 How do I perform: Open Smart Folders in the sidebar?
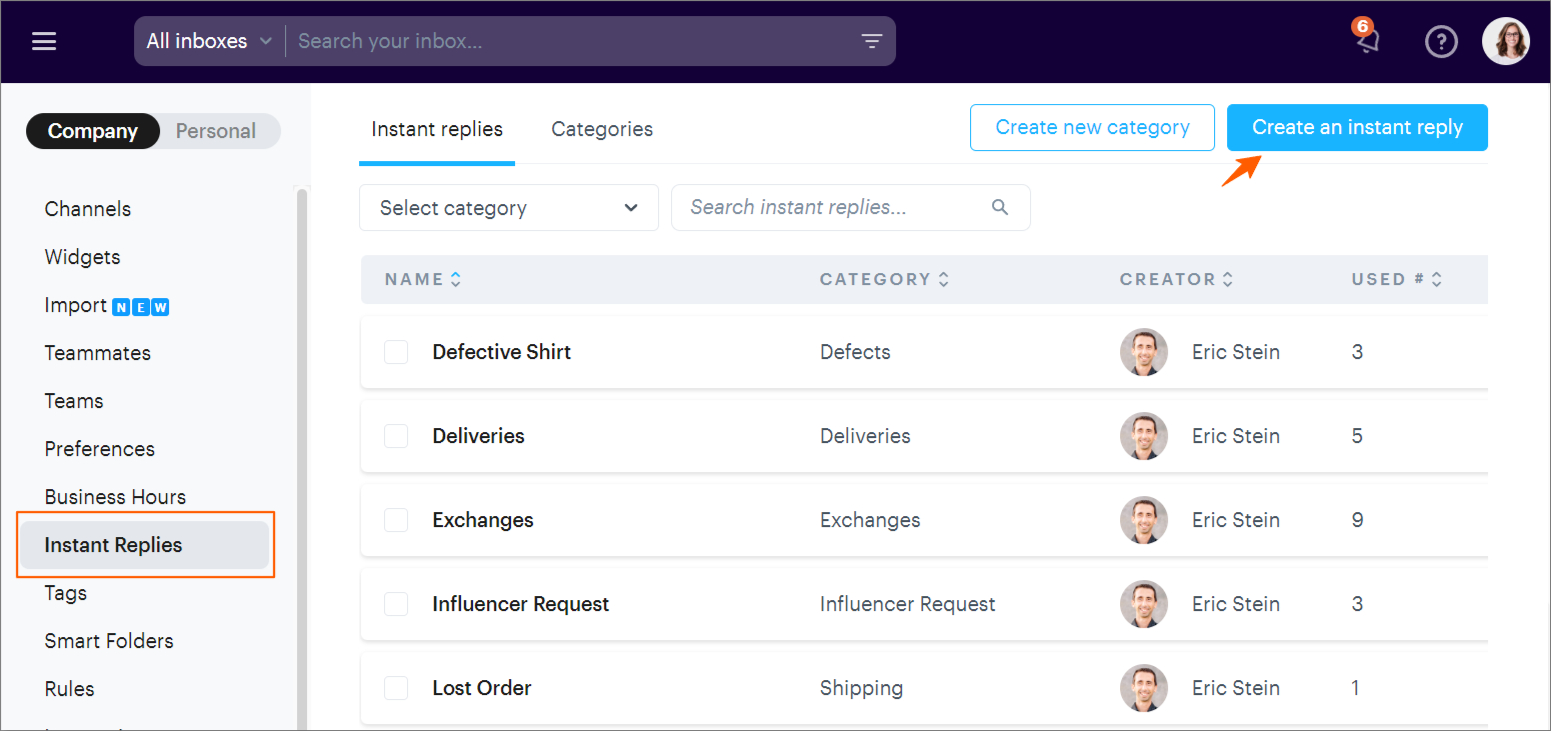tap(109, 641)
